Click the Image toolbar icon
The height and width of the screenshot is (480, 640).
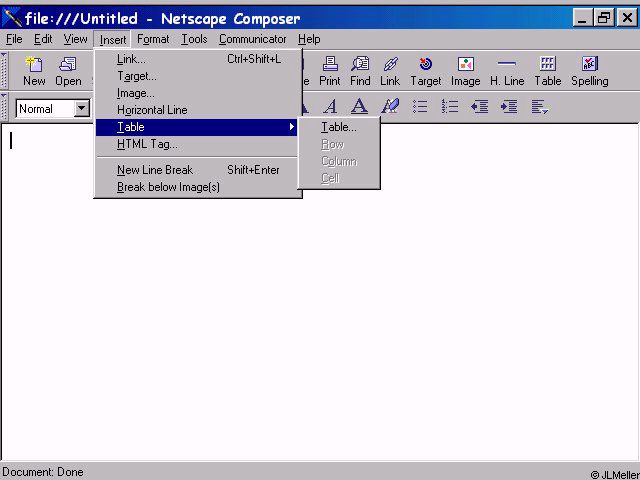pyautogui.click(x=466, y=71)
